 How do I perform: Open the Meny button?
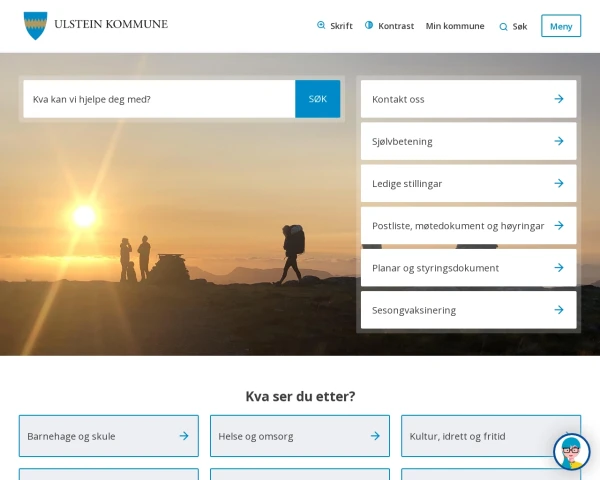point(561,26)
